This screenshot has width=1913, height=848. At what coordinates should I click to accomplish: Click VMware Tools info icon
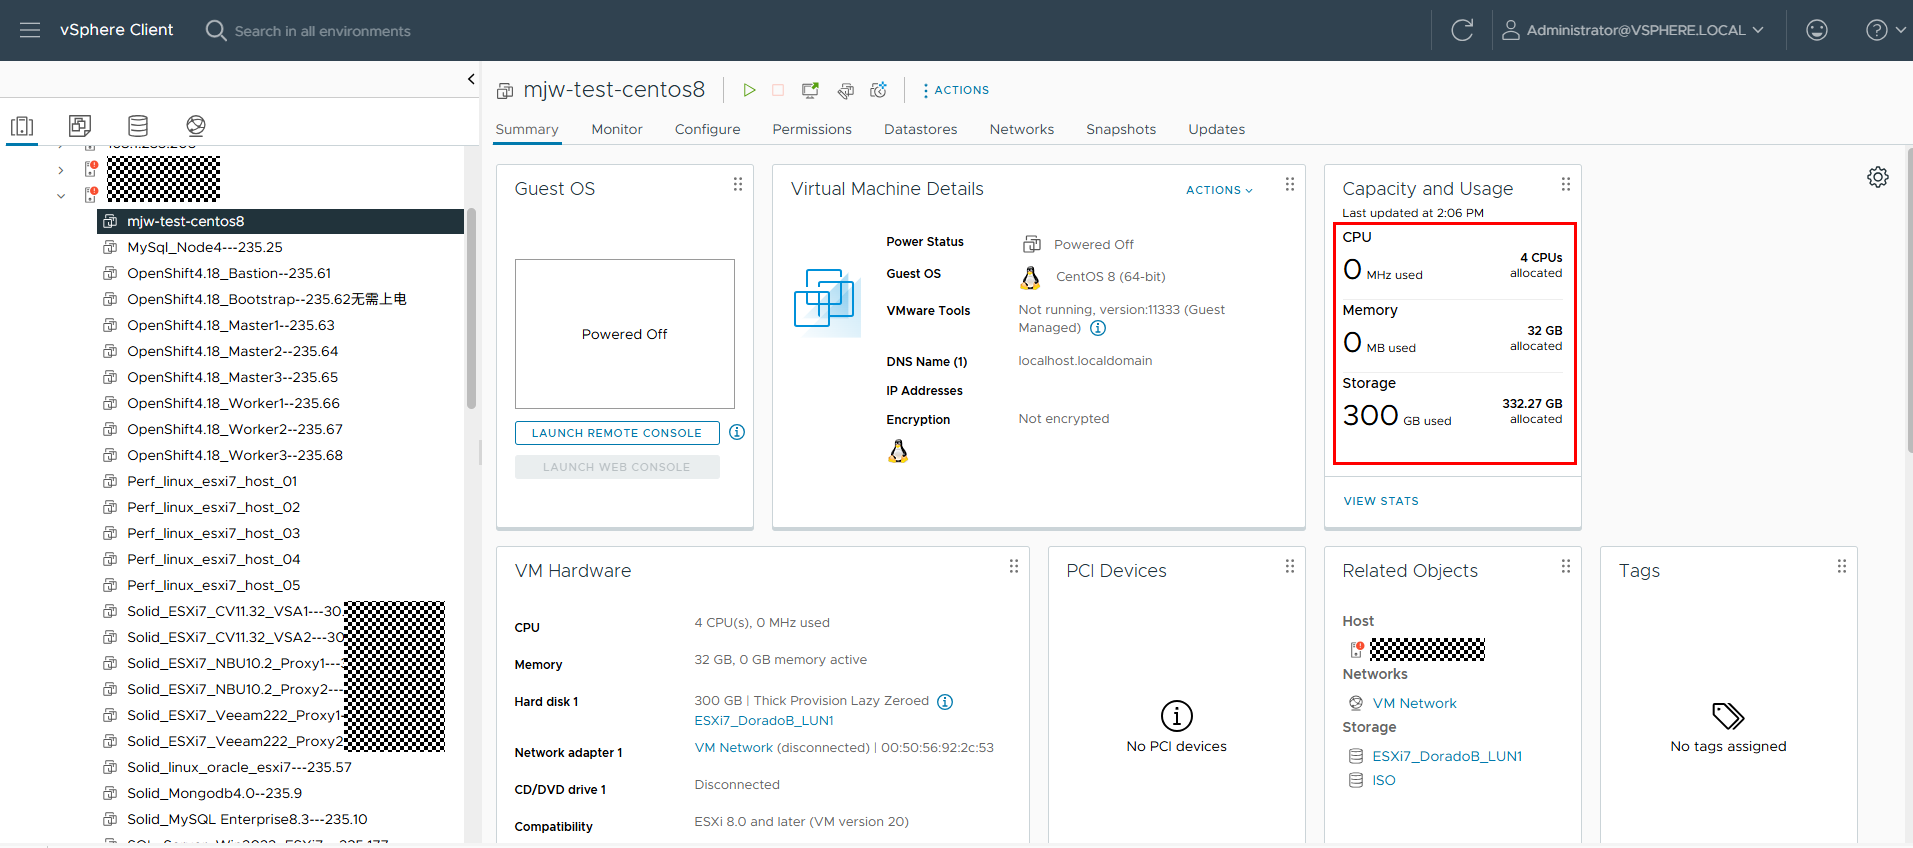pos(1098,328)
